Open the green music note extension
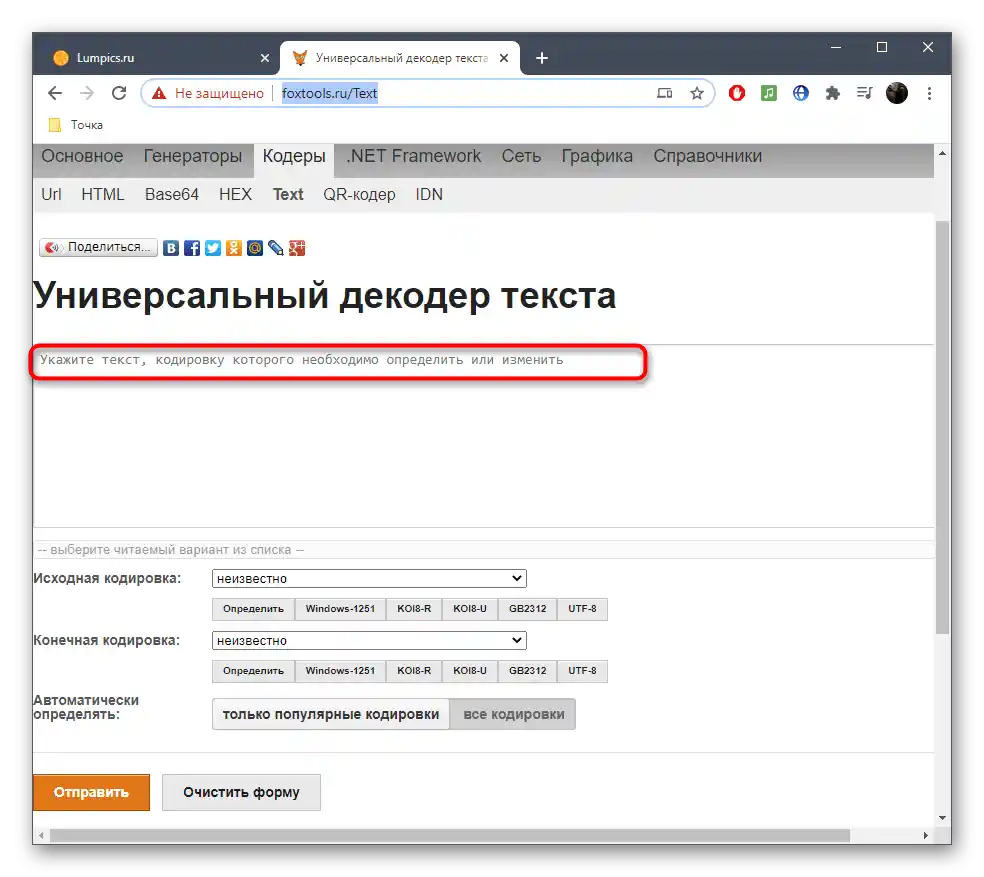Screen dimensions: 984x877 pos(769,94)
